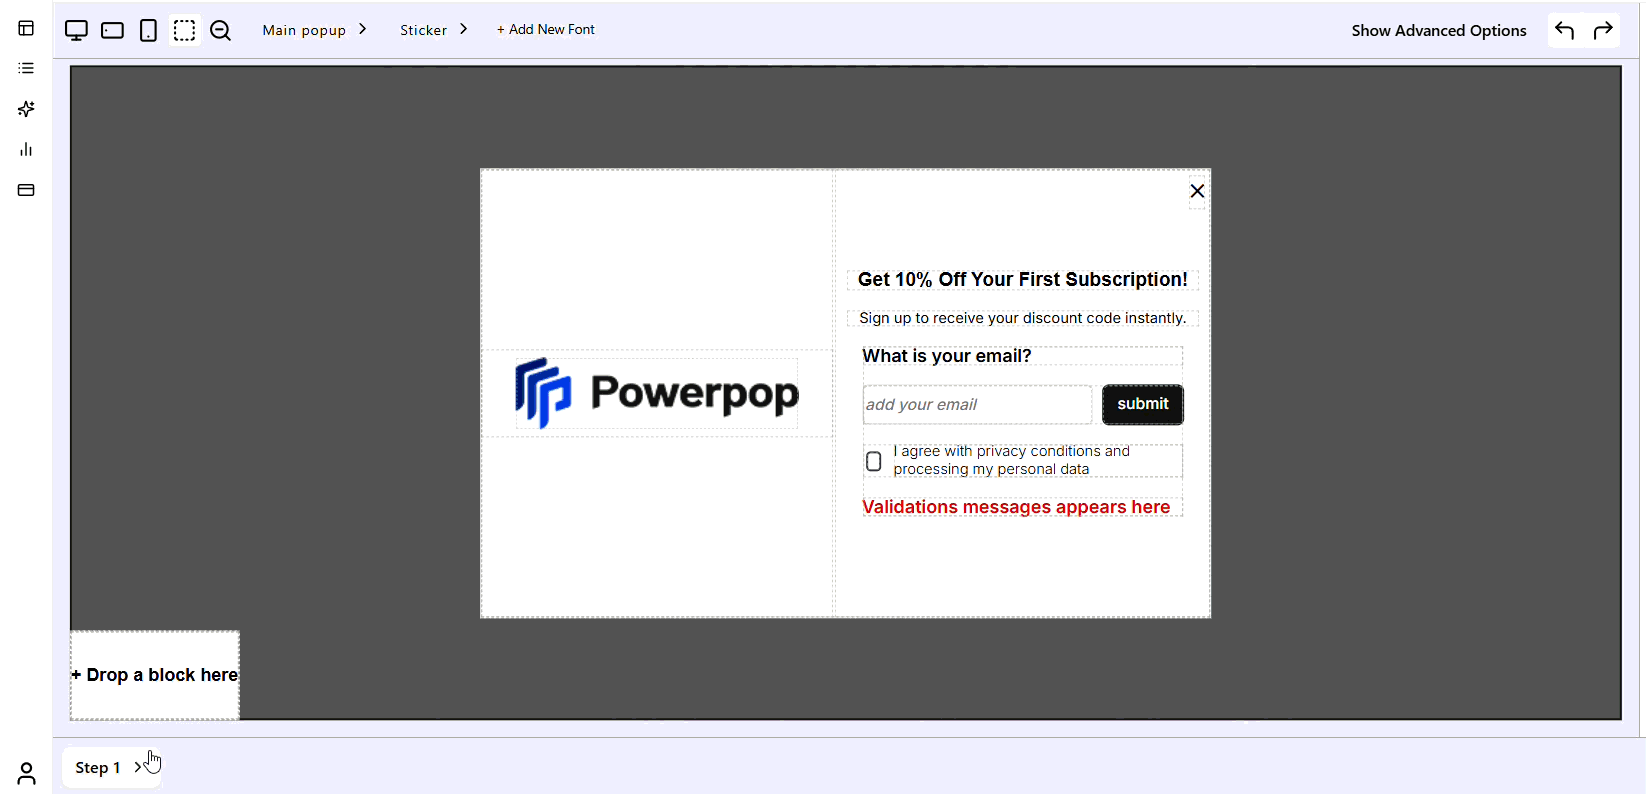1646x794 pixels.
Task: Open the user account icon
Action: click(x=26, y=773)
